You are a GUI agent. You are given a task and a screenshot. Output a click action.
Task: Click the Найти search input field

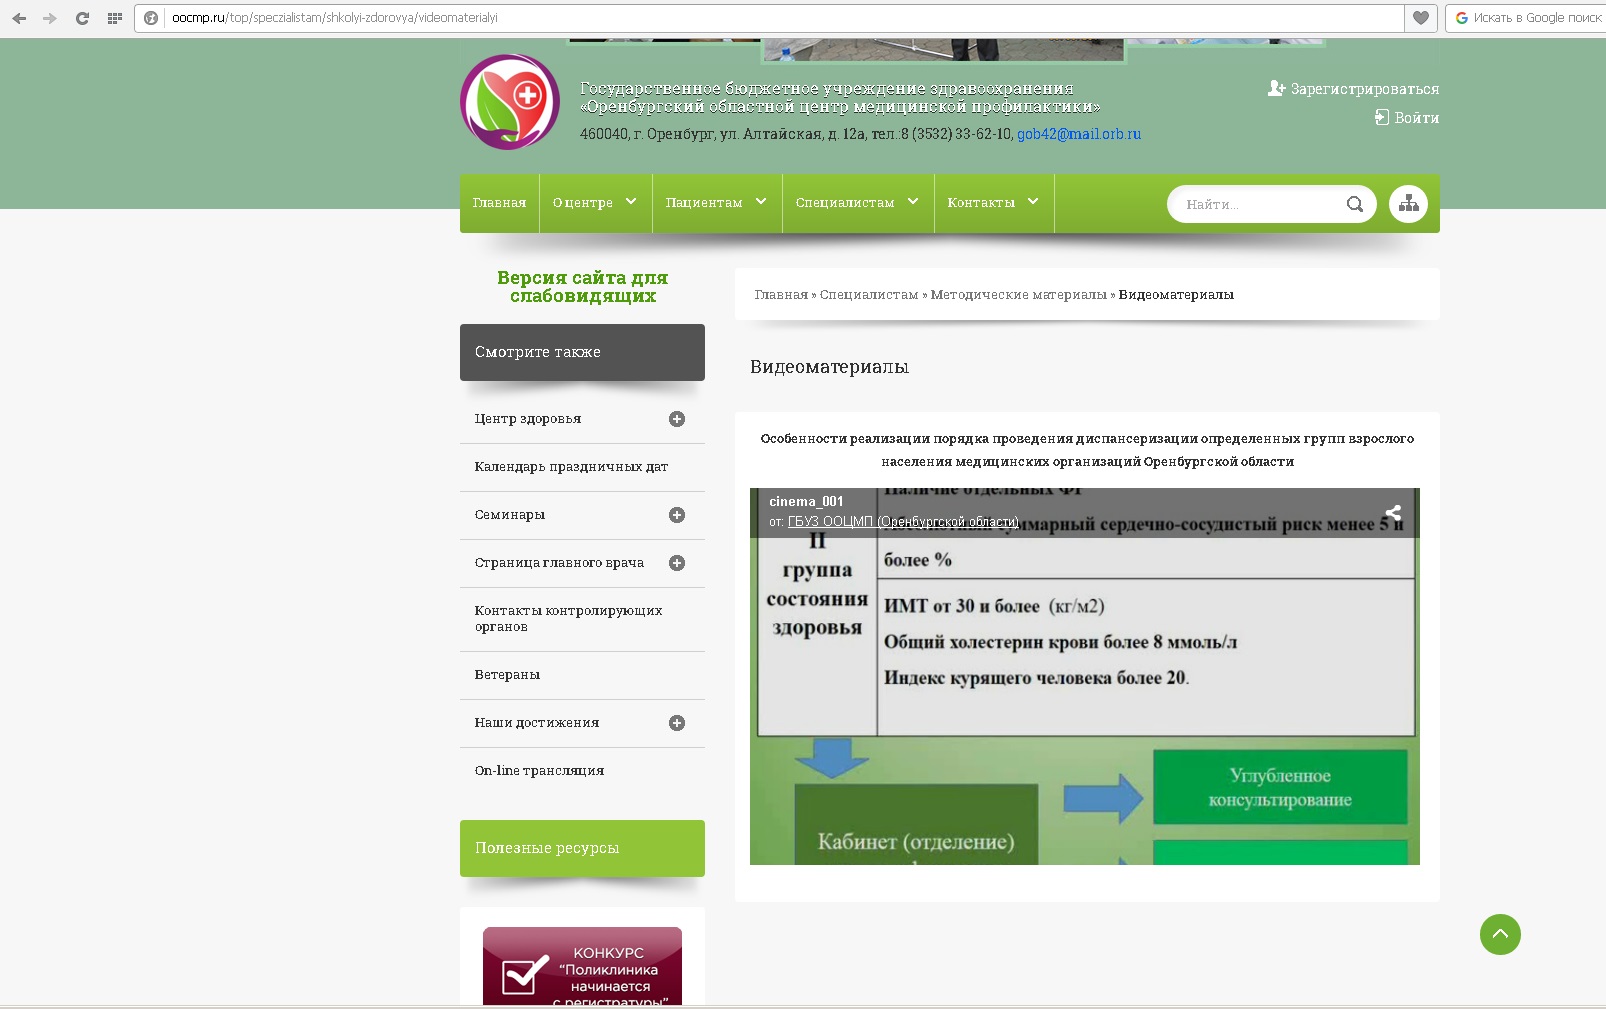[1258, 204]
